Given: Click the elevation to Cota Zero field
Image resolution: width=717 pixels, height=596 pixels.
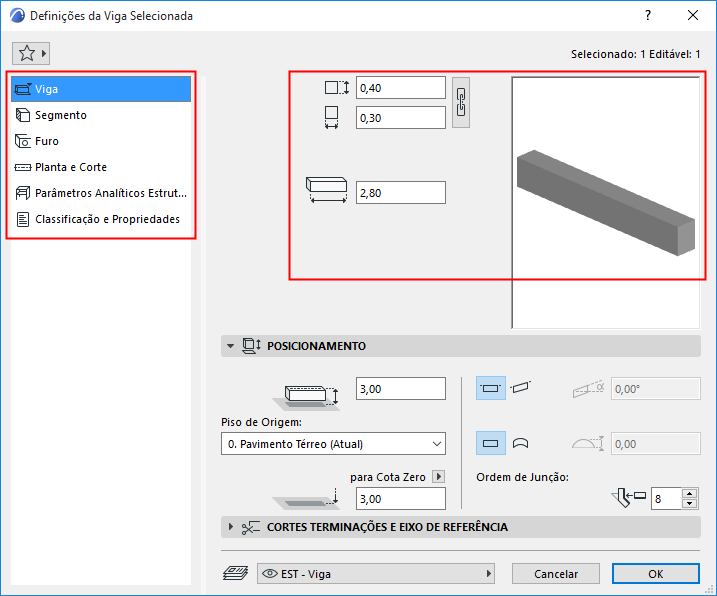Looking at the screenshot, I should (x=401, y=499).
